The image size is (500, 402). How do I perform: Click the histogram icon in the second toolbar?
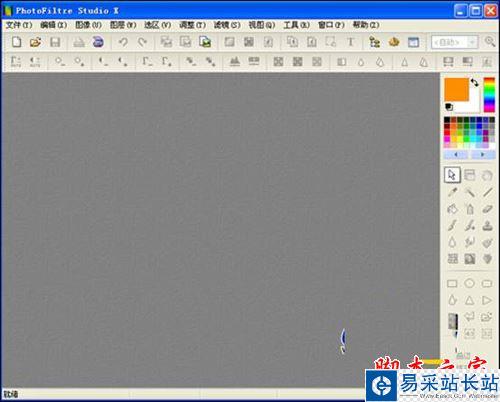click(x=235, y=61)
